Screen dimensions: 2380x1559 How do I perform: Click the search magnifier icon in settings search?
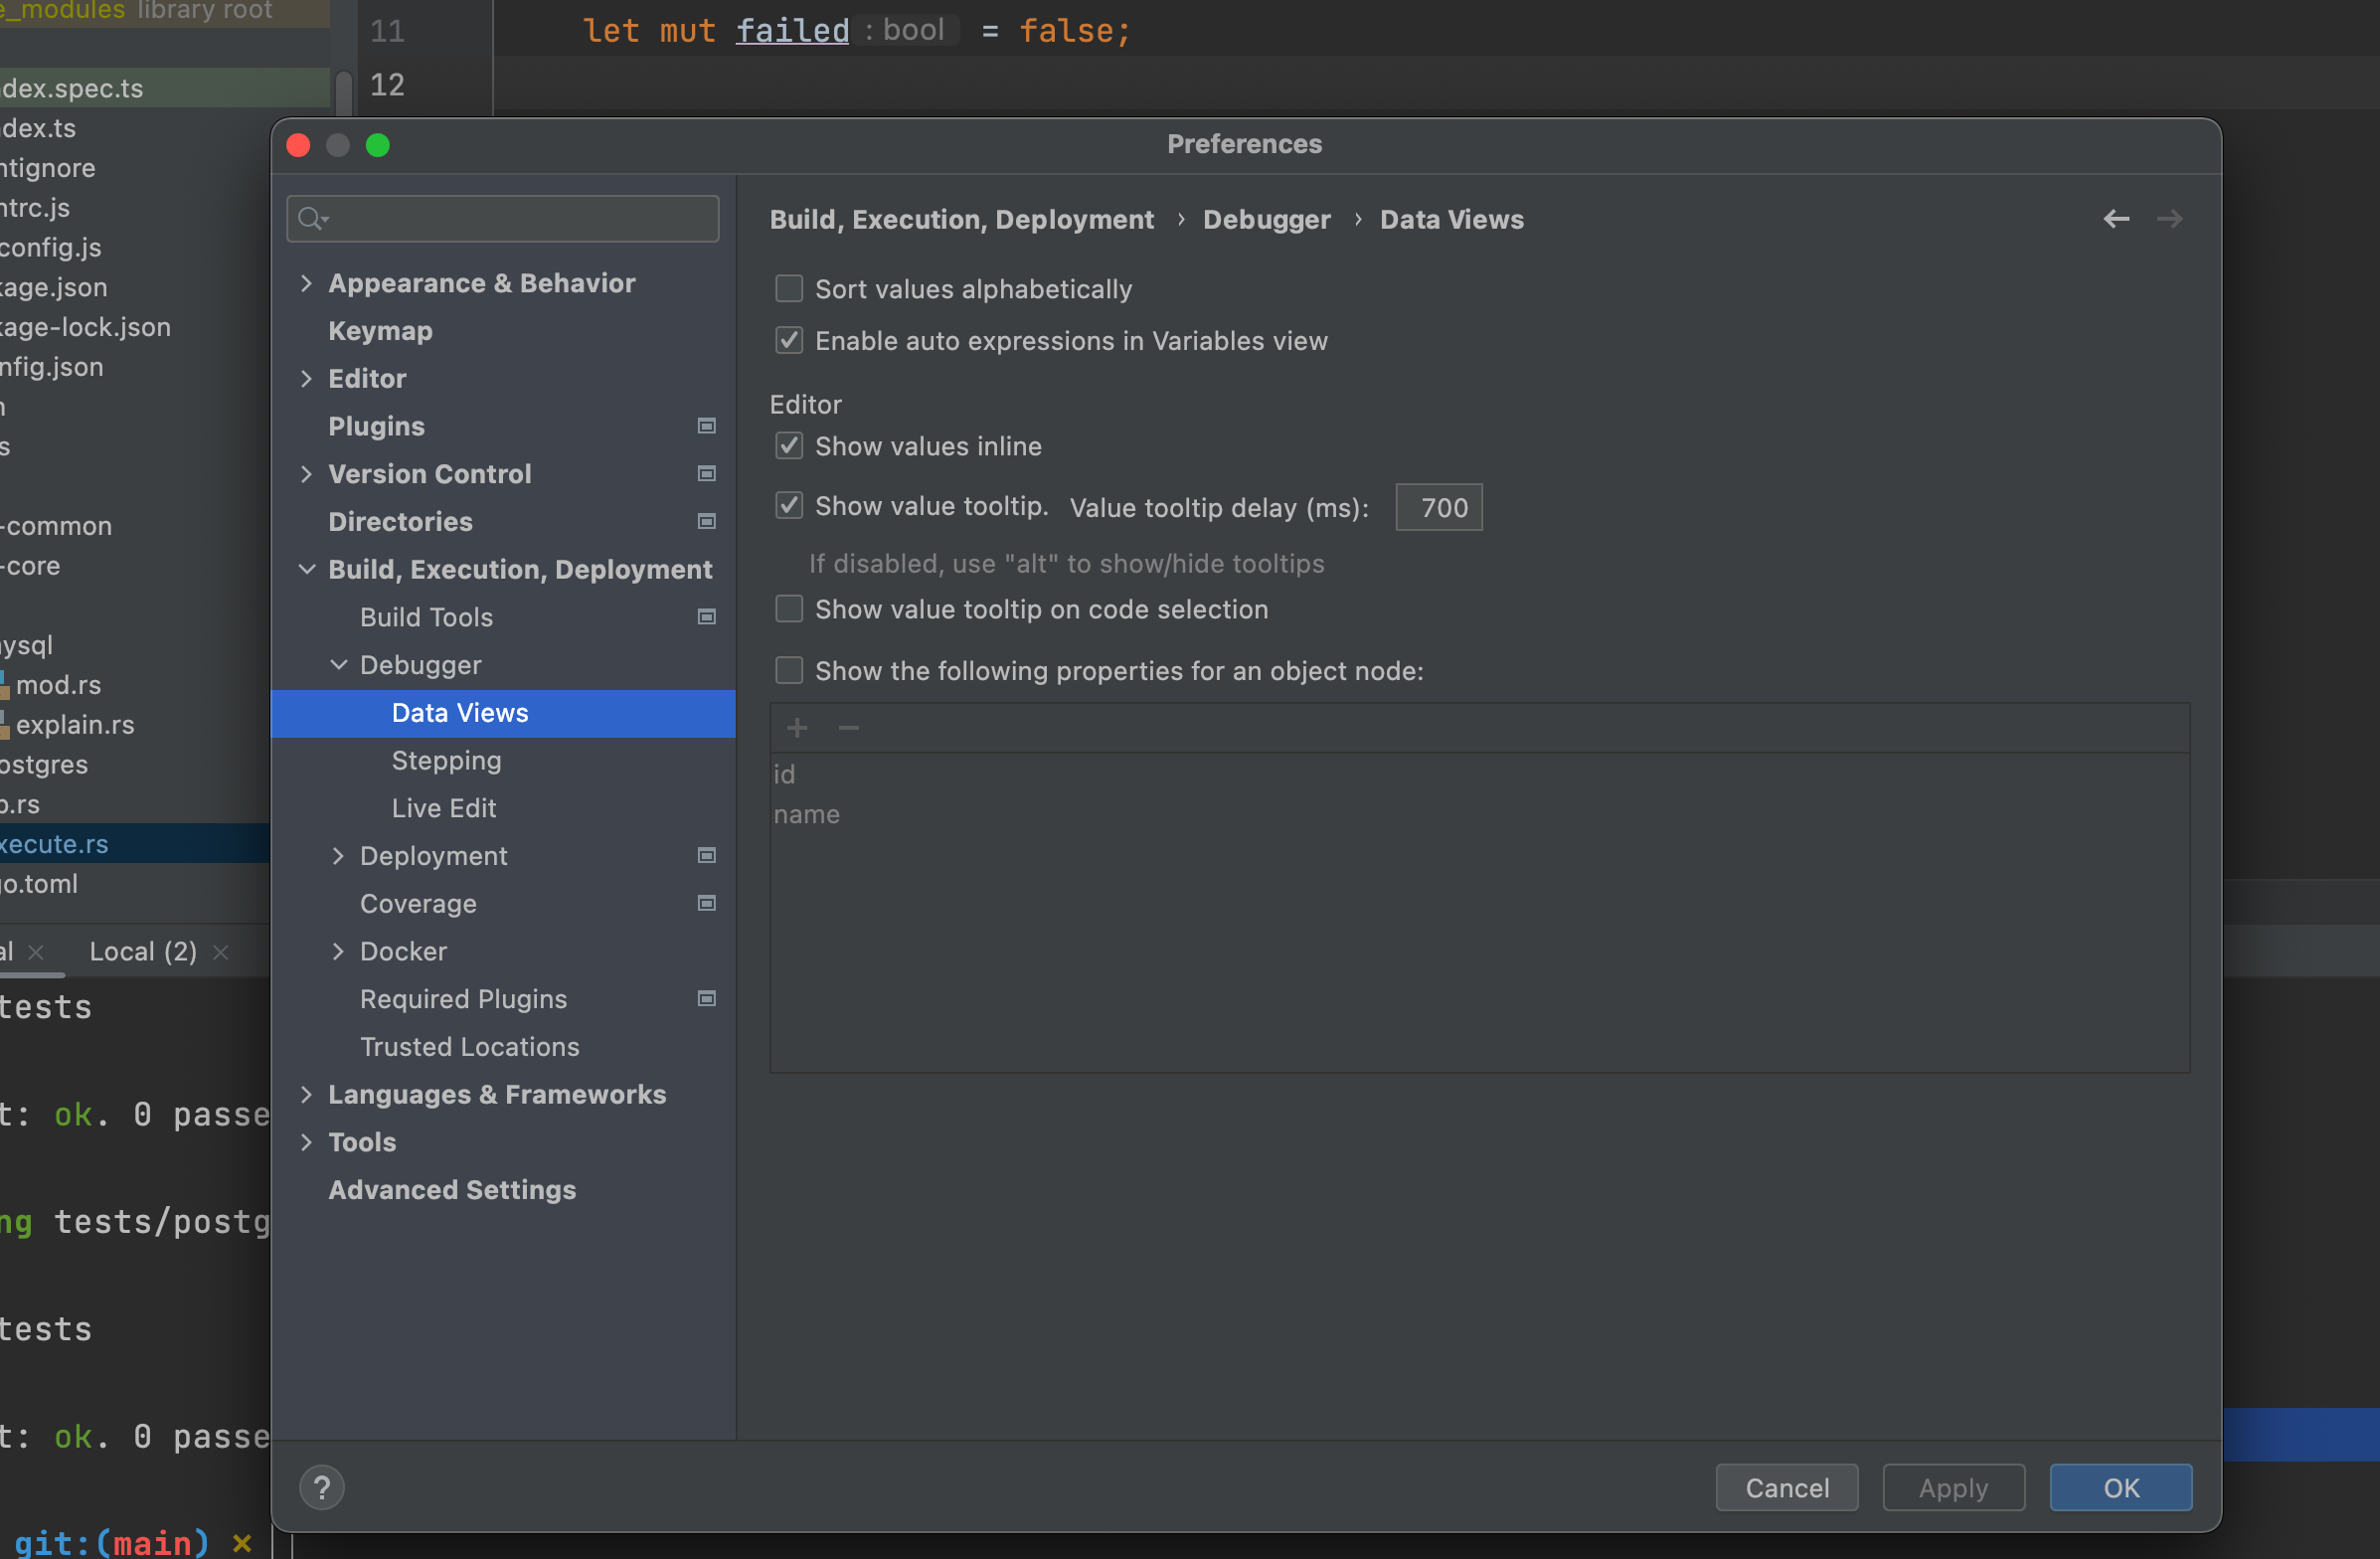point(311,218)
